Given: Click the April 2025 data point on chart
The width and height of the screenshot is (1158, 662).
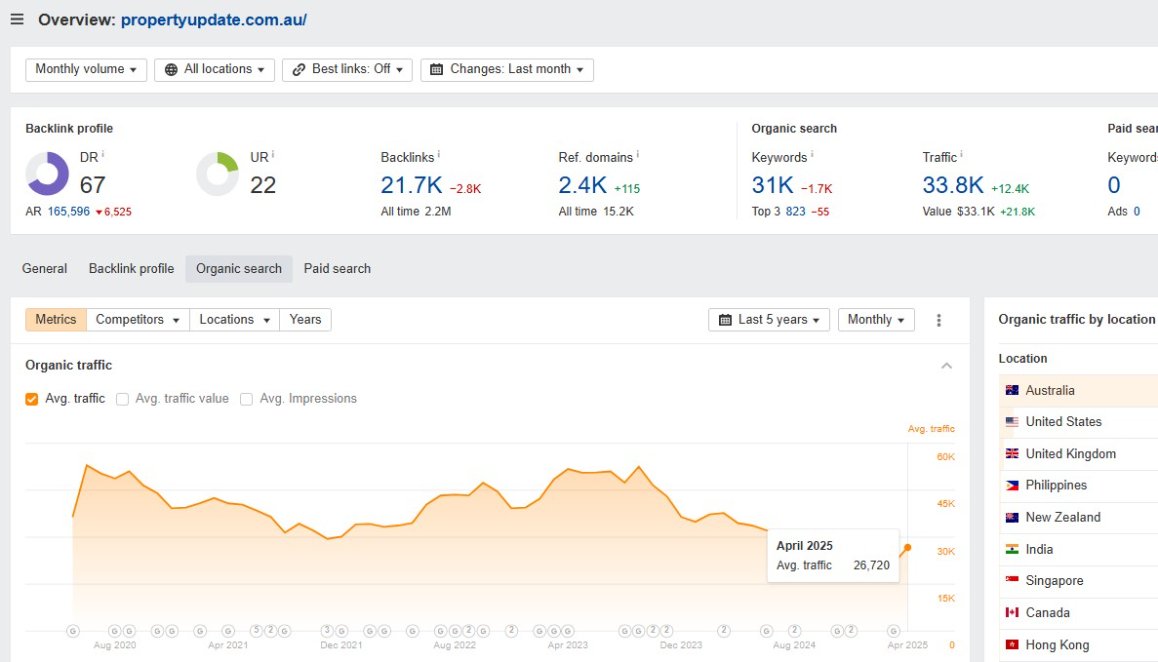Looking at the screenshot, I should point(908,547).
